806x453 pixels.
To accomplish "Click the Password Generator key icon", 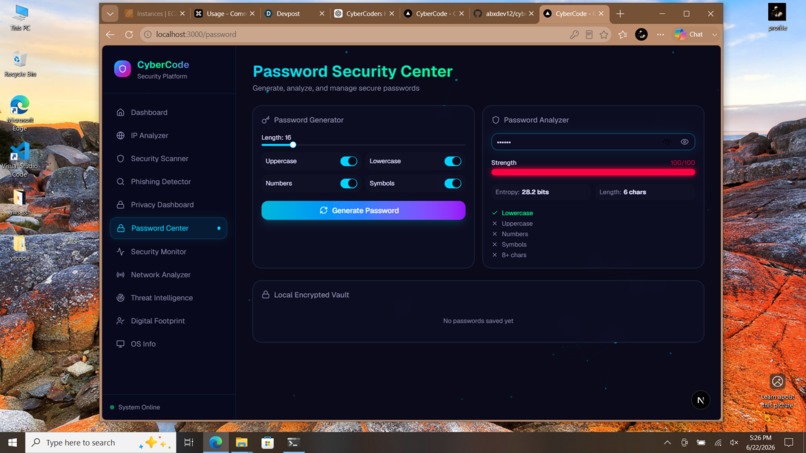I will 266,120.
